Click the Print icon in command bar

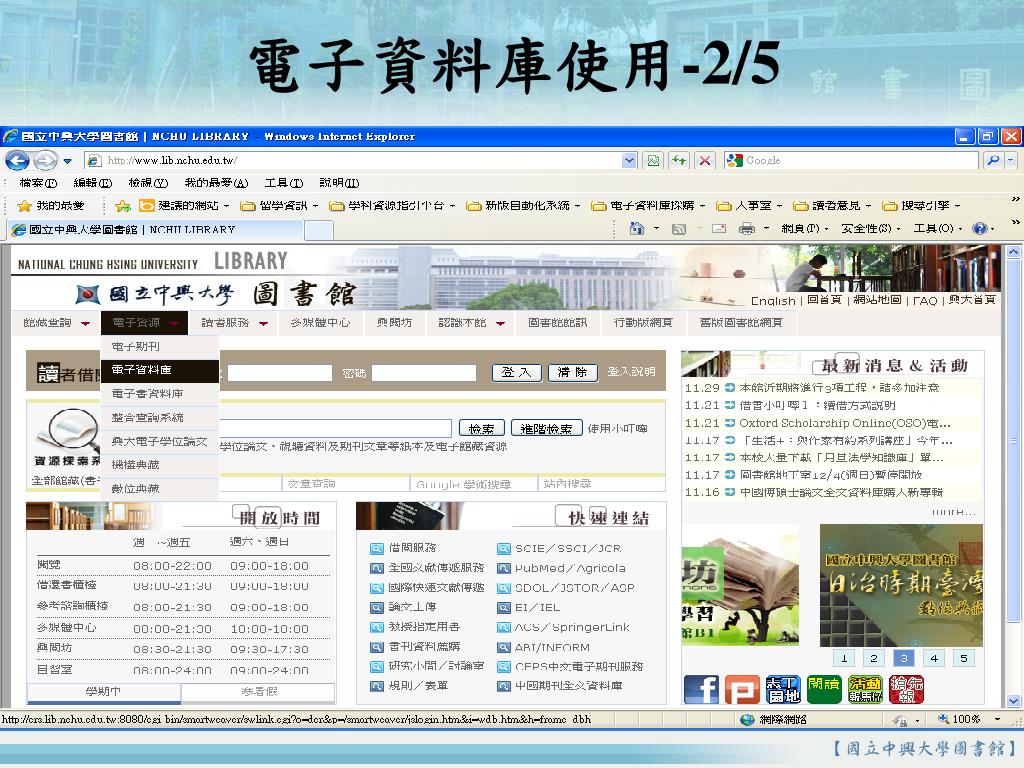coord(746,229)
